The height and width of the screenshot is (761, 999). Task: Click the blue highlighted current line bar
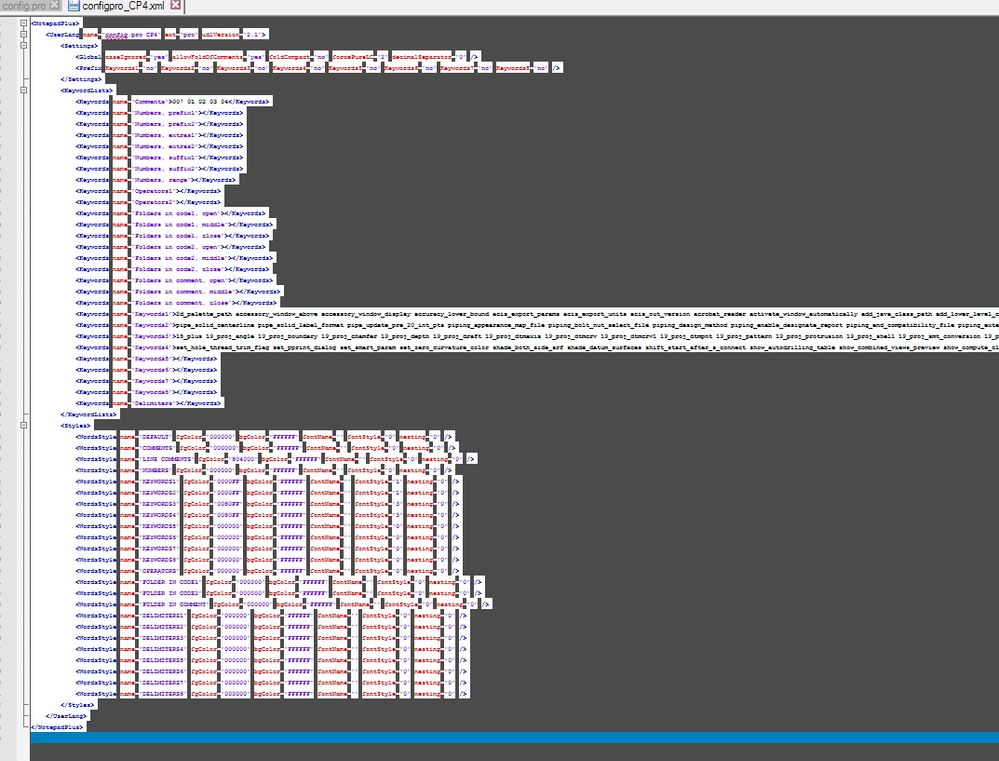click(x=514, y=737)
